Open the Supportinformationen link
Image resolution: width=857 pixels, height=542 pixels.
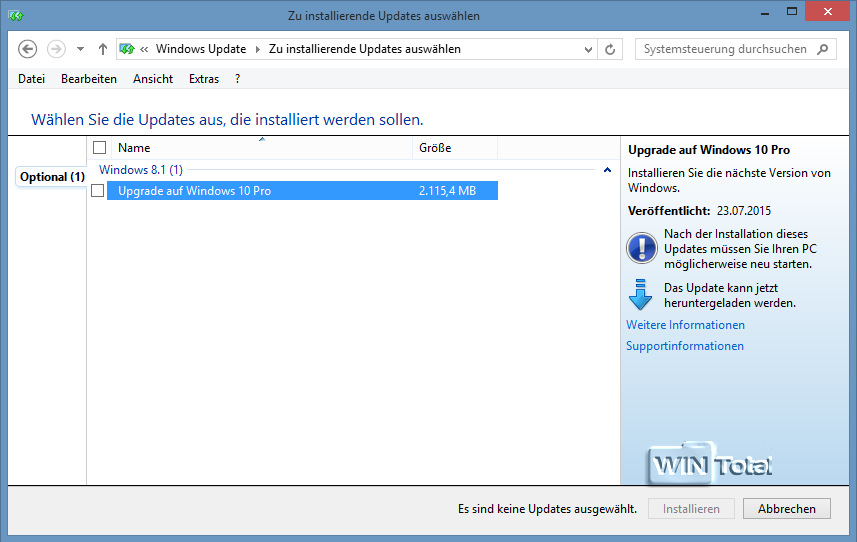pyautogui.click(x=685, y=346)
